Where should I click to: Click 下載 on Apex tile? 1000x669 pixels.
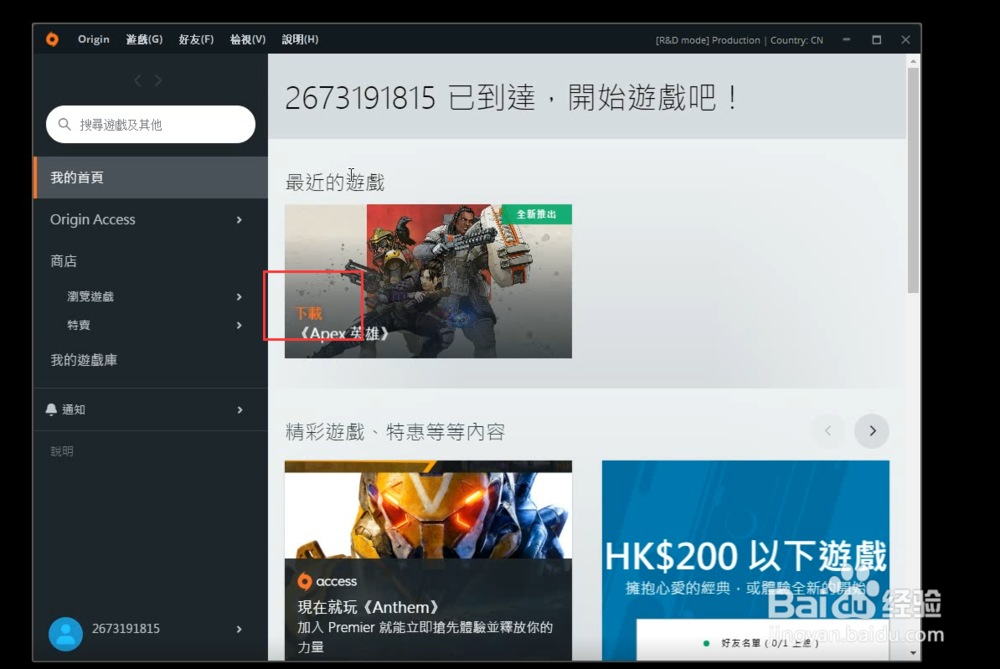[309, 313]
